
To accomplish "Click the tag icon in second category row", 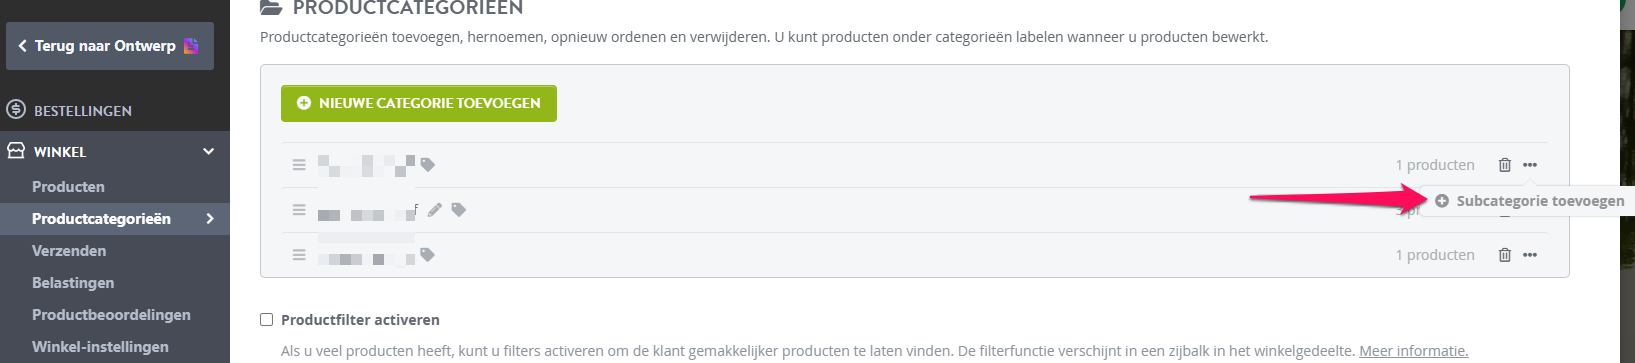I will tap(458, 210).
